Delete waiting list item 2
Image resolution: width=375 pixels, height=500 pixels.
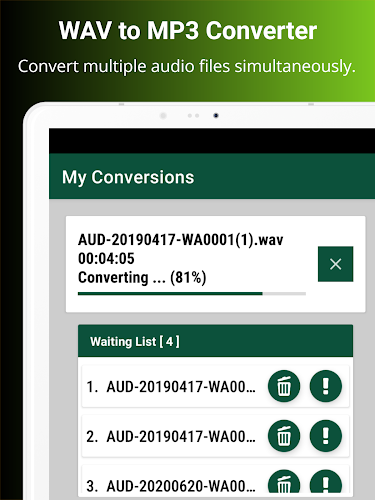284,436
